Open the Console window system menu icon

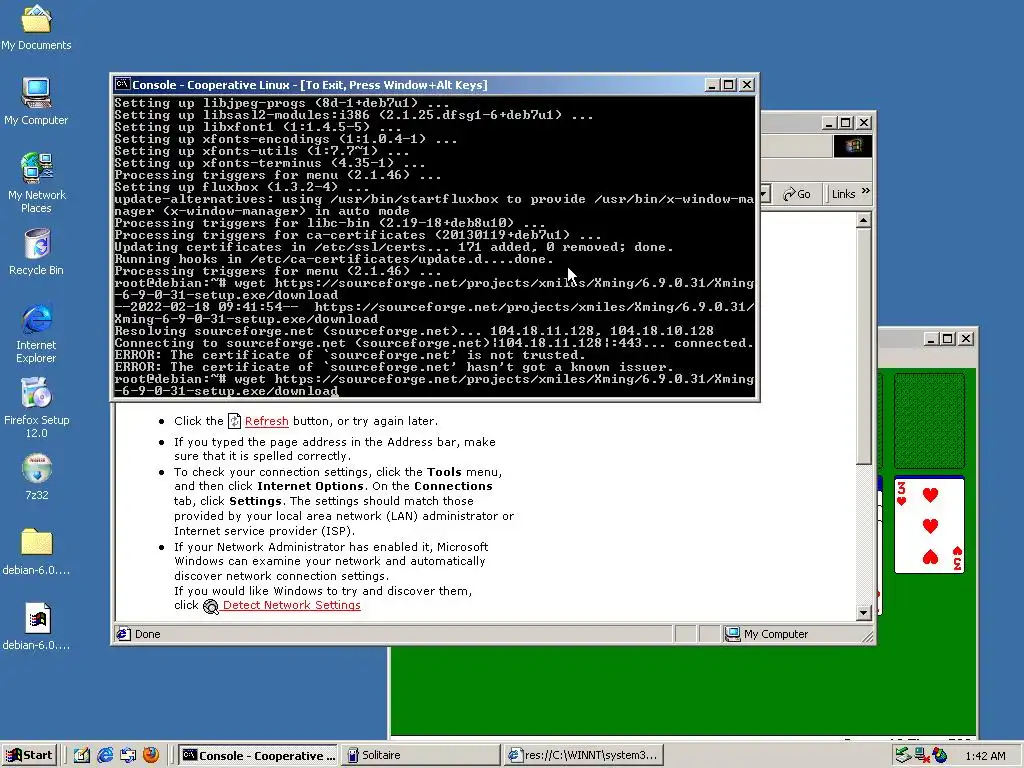122,84
